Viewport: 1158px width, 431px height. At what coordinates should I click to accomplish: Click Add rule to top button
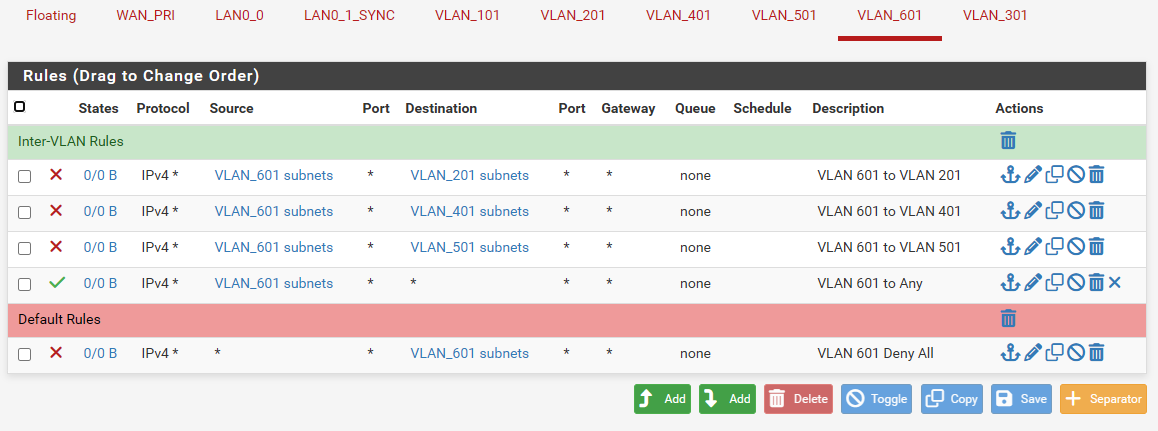[662, 399]
